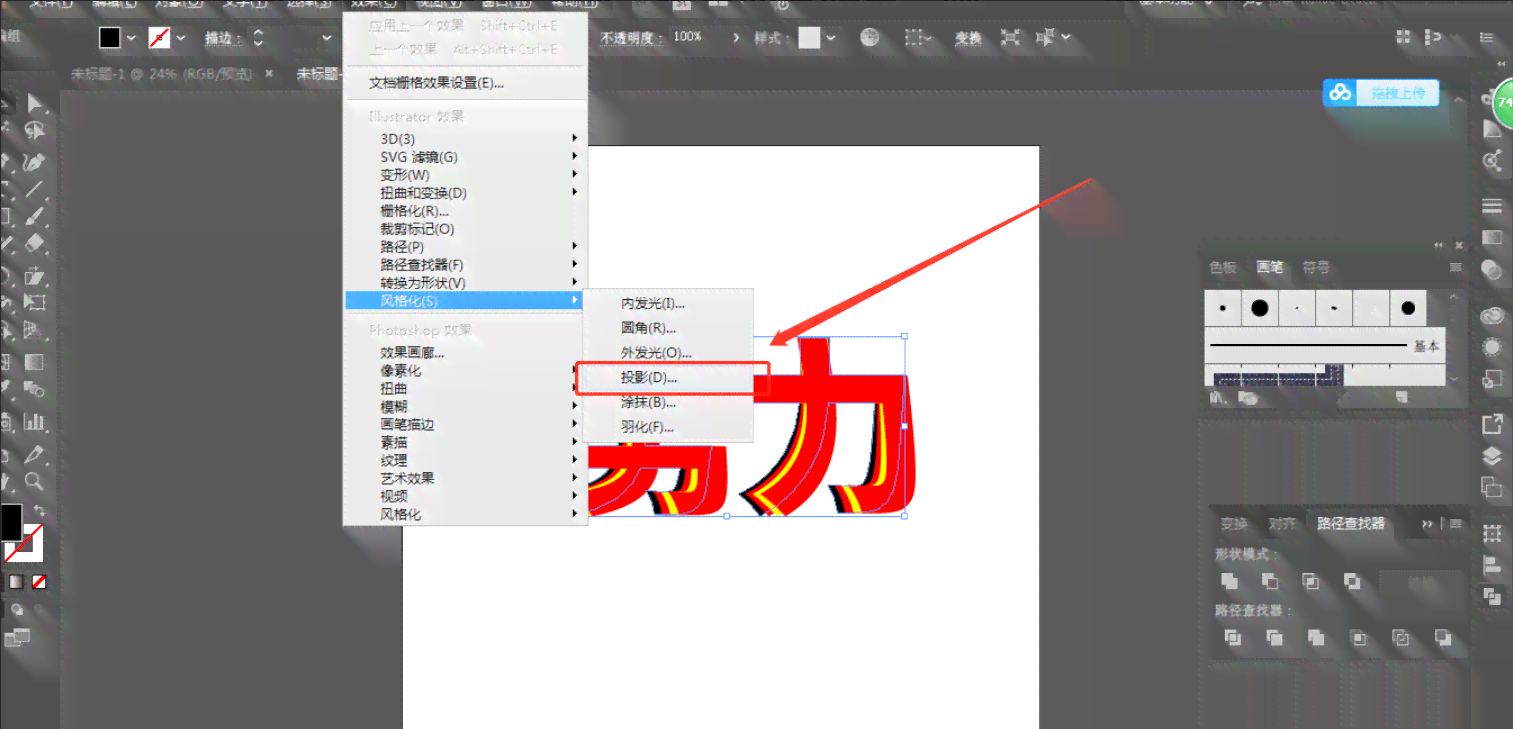Choose 外发光(O)... outer glow effect
Screen dimensions: 1513x729
pyautogui.click(x=668, y=353)
